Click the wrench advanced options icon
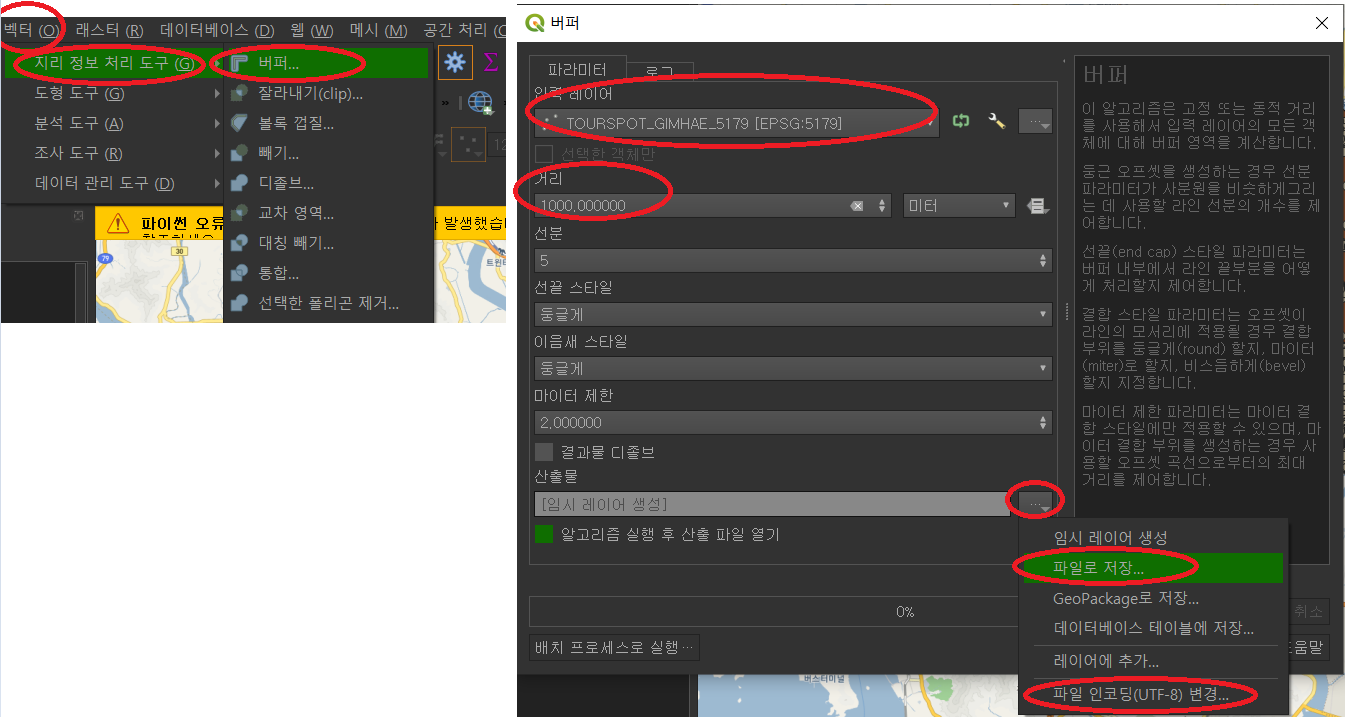1348x717 pixels. tap(996, 121)
